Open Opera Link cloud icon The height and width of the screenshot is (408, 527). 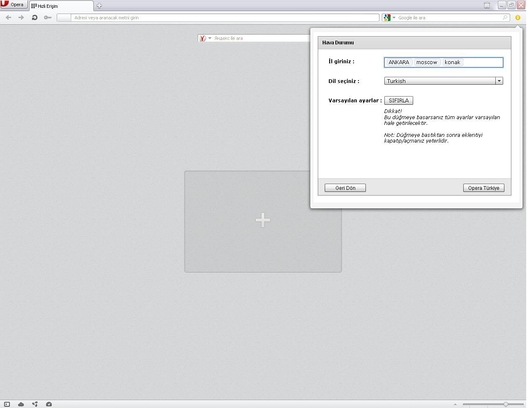(x=21, y=404)
